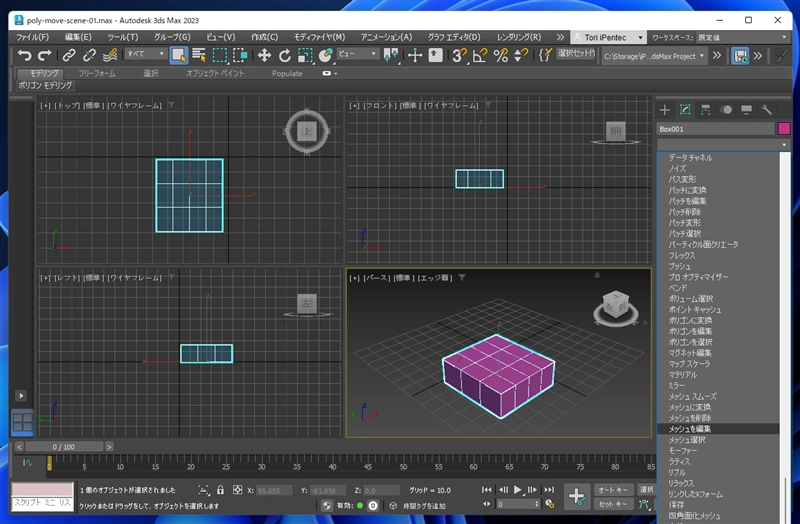800x524 pixels.
Task: Click the ポリゴン モデリング panel button
Action: pyautogui.click(x=45, y=85)
